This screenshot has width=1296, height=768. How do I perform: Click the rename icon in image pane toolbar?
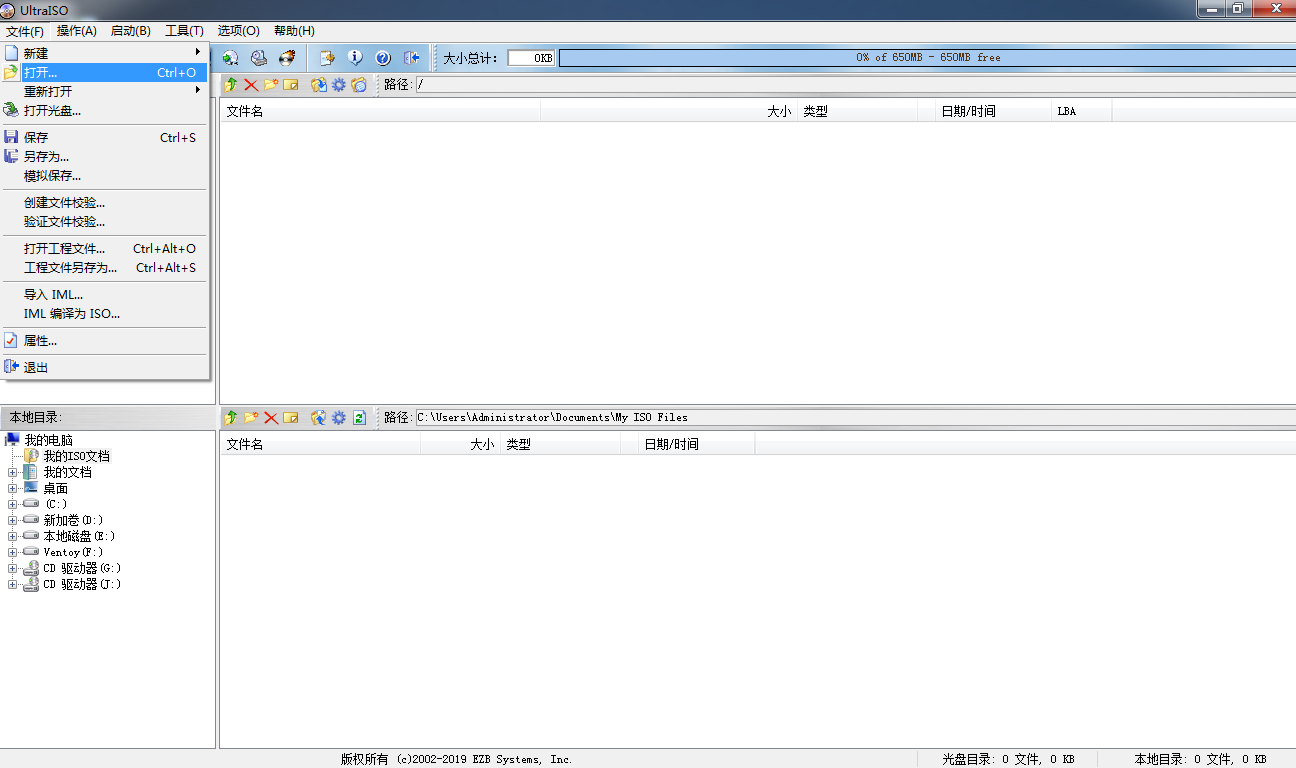point(291,85)
